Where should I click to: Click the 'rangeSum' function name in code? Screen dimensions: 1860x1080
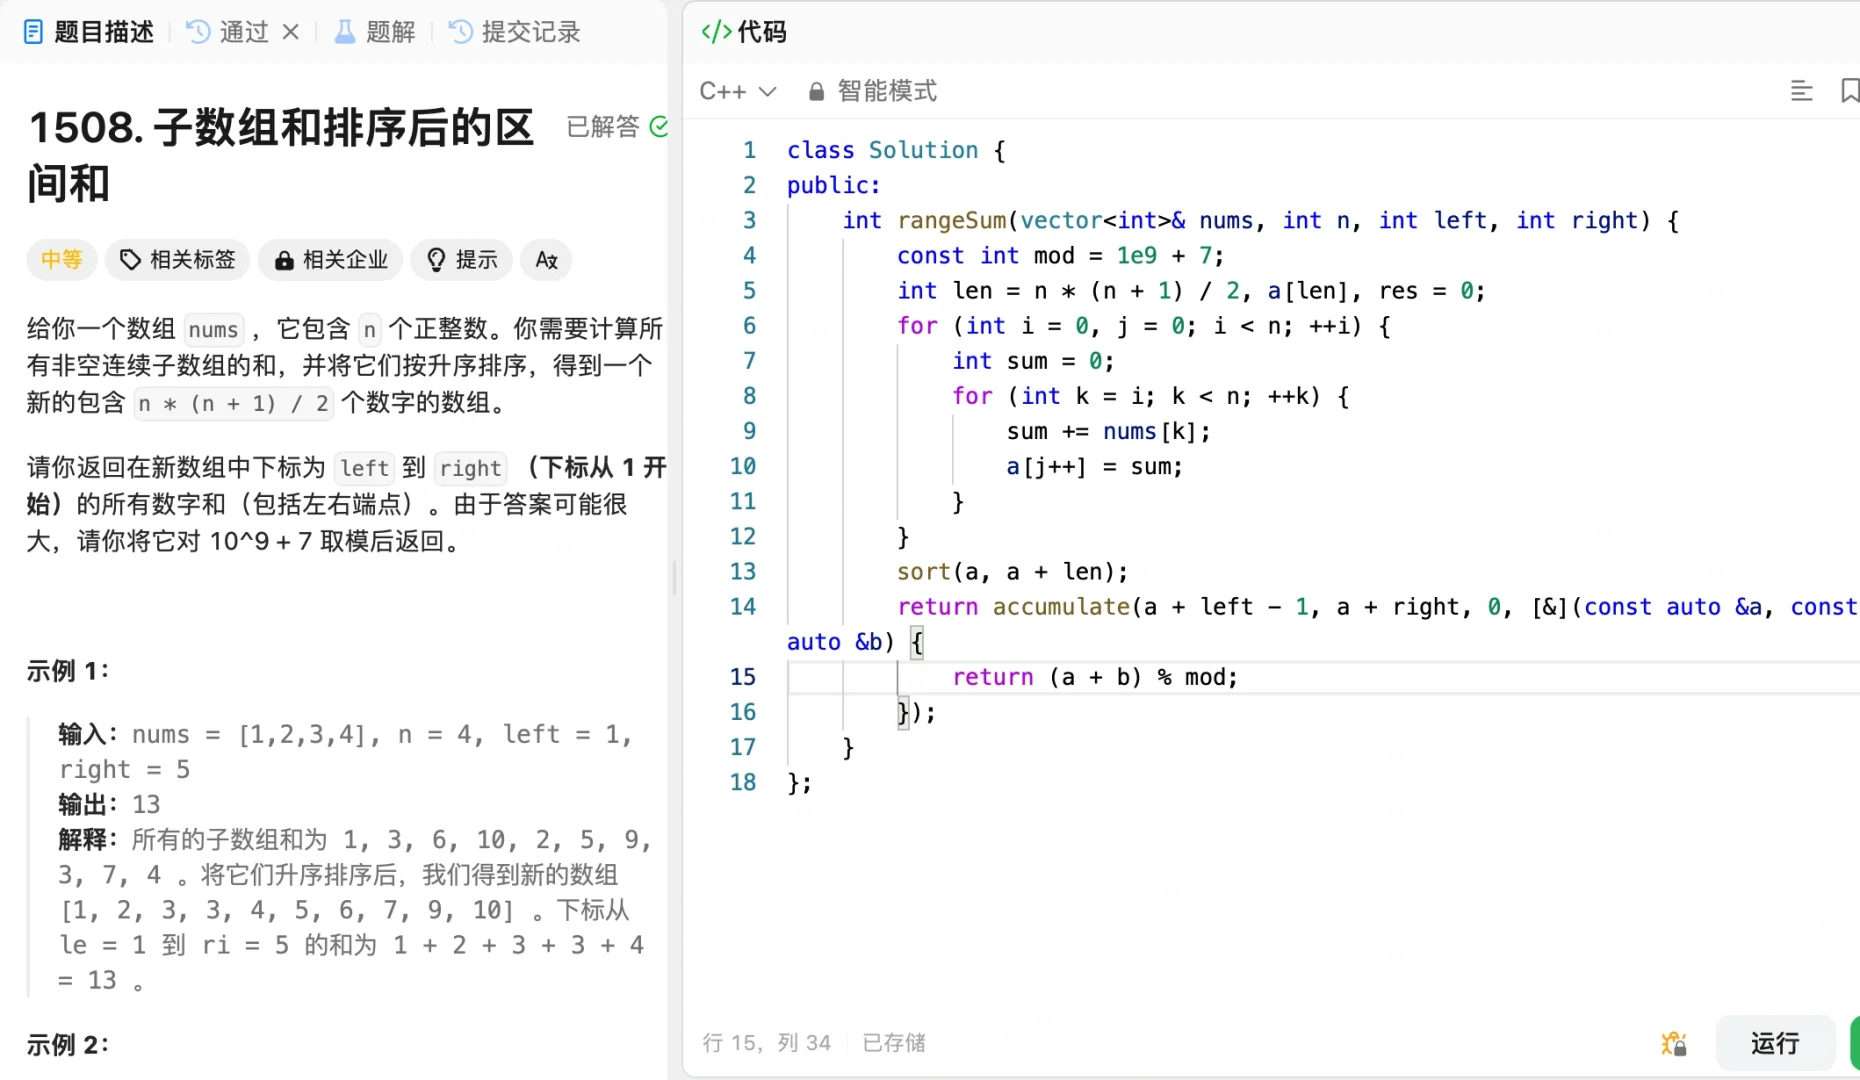[x=951, y=220]
